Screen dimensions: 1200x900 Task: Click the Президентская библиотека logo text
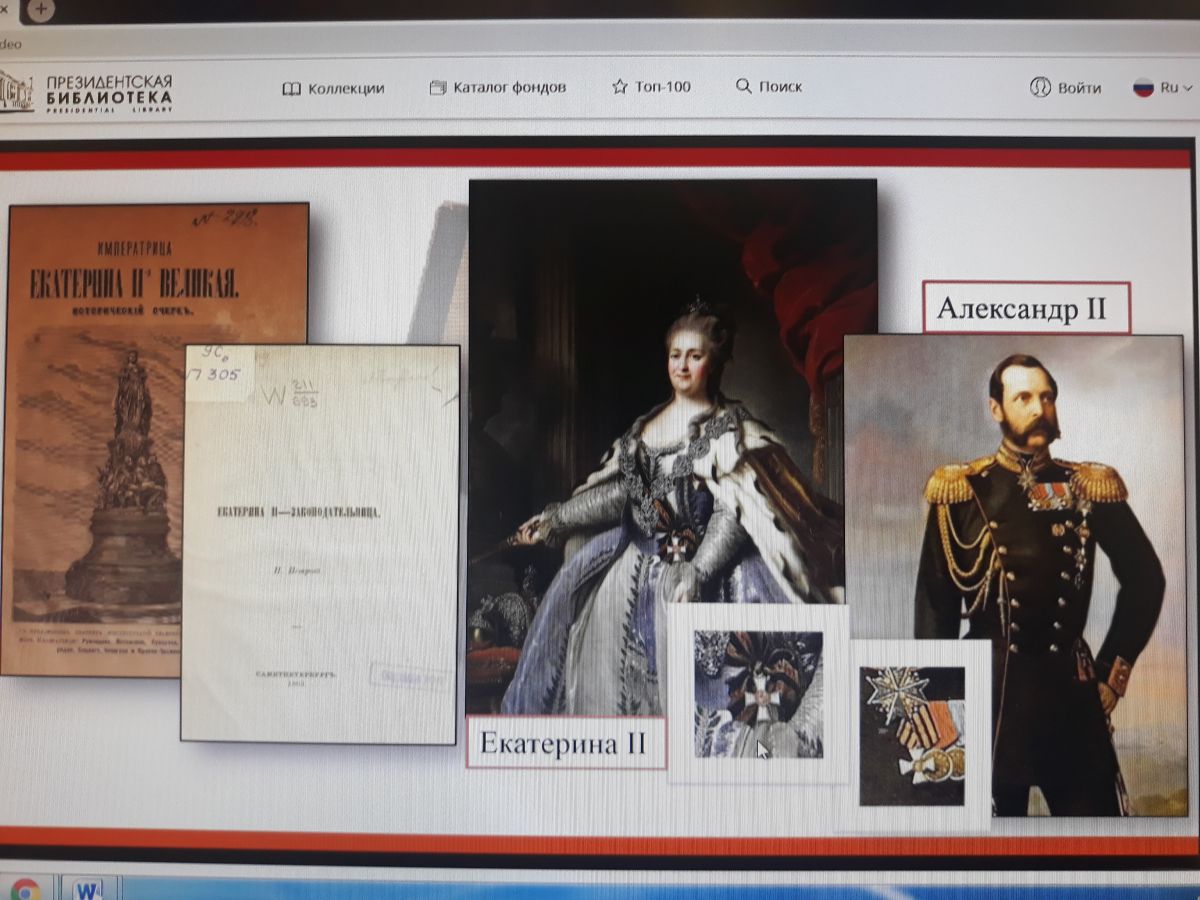[109, 93]
